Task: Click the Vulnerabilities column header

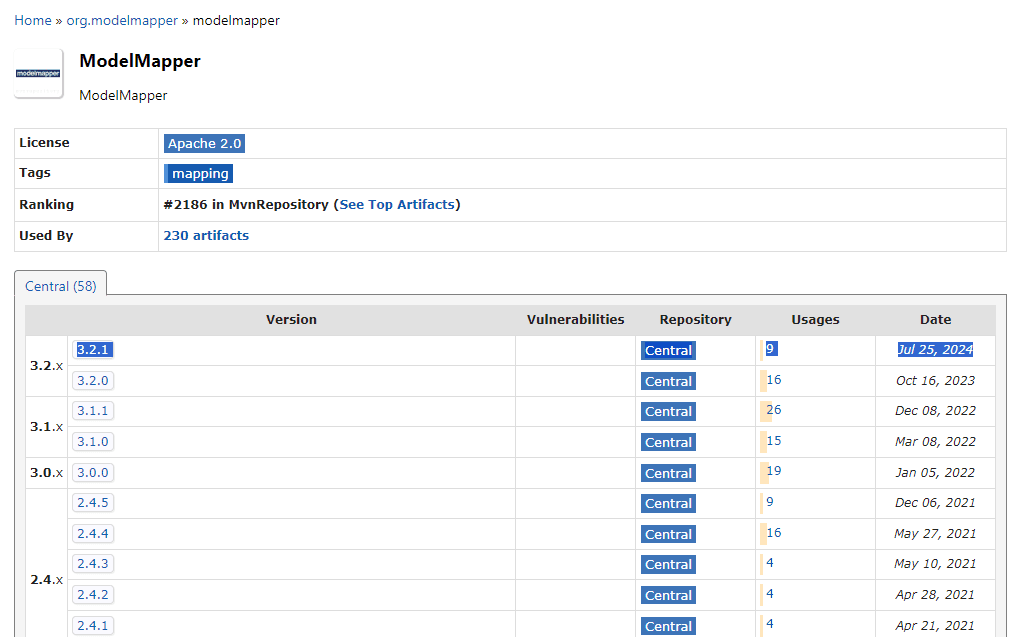Action: (x=575, y=320)
